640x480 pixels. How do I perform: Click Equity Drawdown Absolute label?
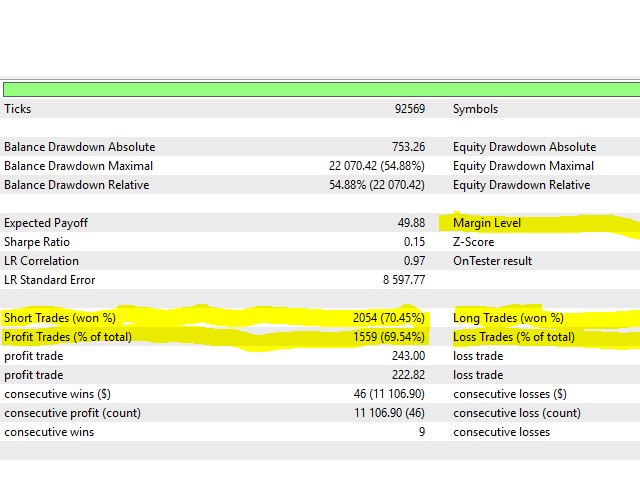click(x=524, y=147)
